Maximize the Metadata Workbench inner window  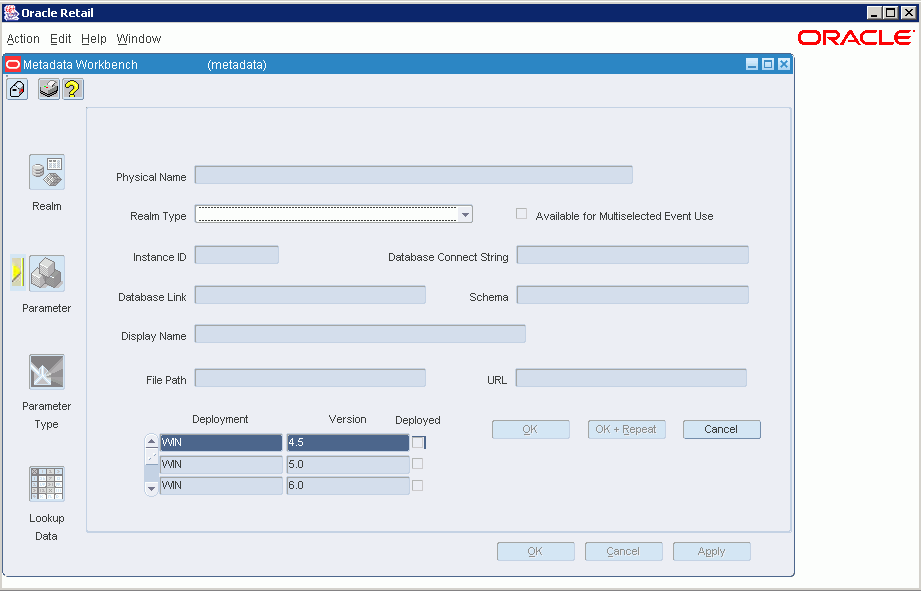[768, 64]
